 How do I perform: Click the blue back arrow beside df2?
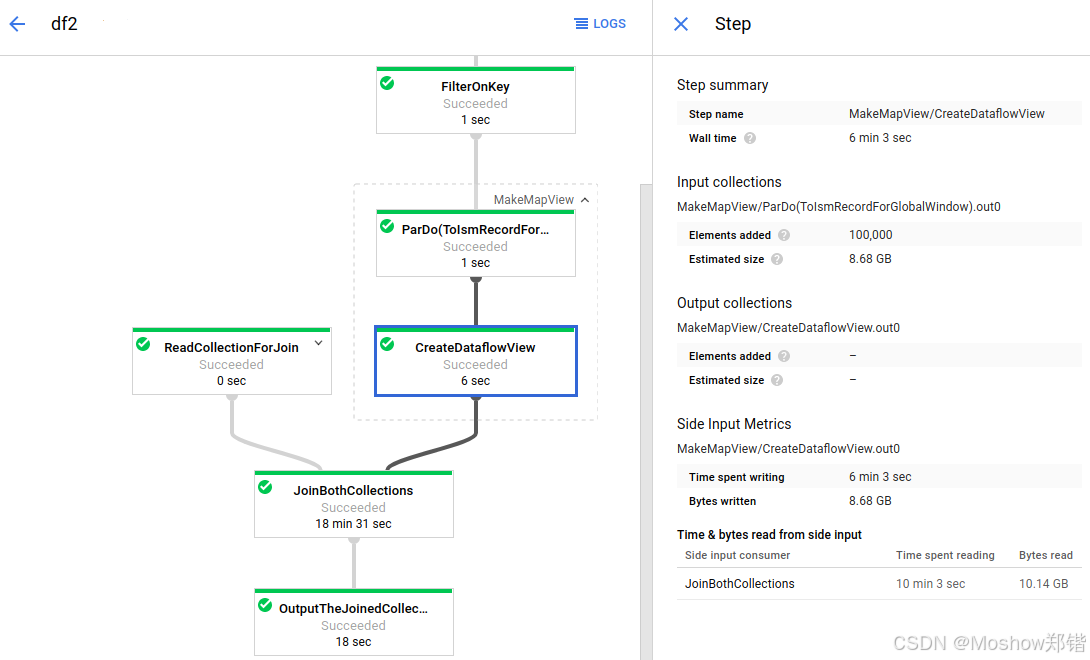(x=16, y=24)
